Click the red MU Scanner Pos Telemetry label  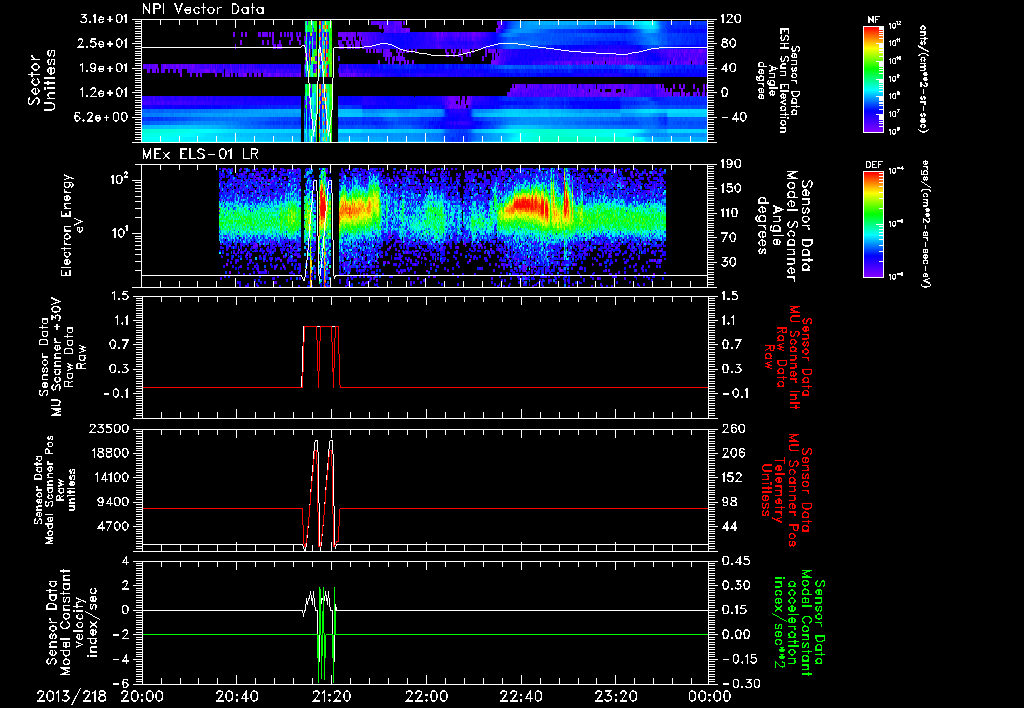786,490
